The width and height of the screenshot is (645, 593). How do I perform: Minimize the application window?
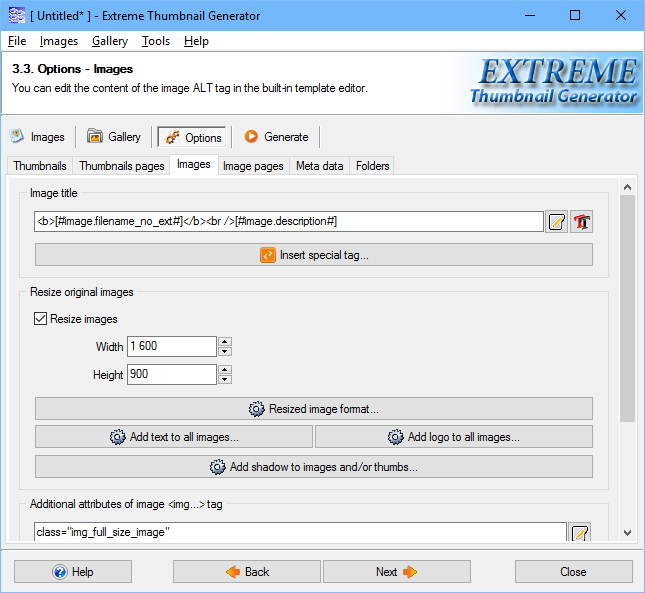click(x=530, y=16)
